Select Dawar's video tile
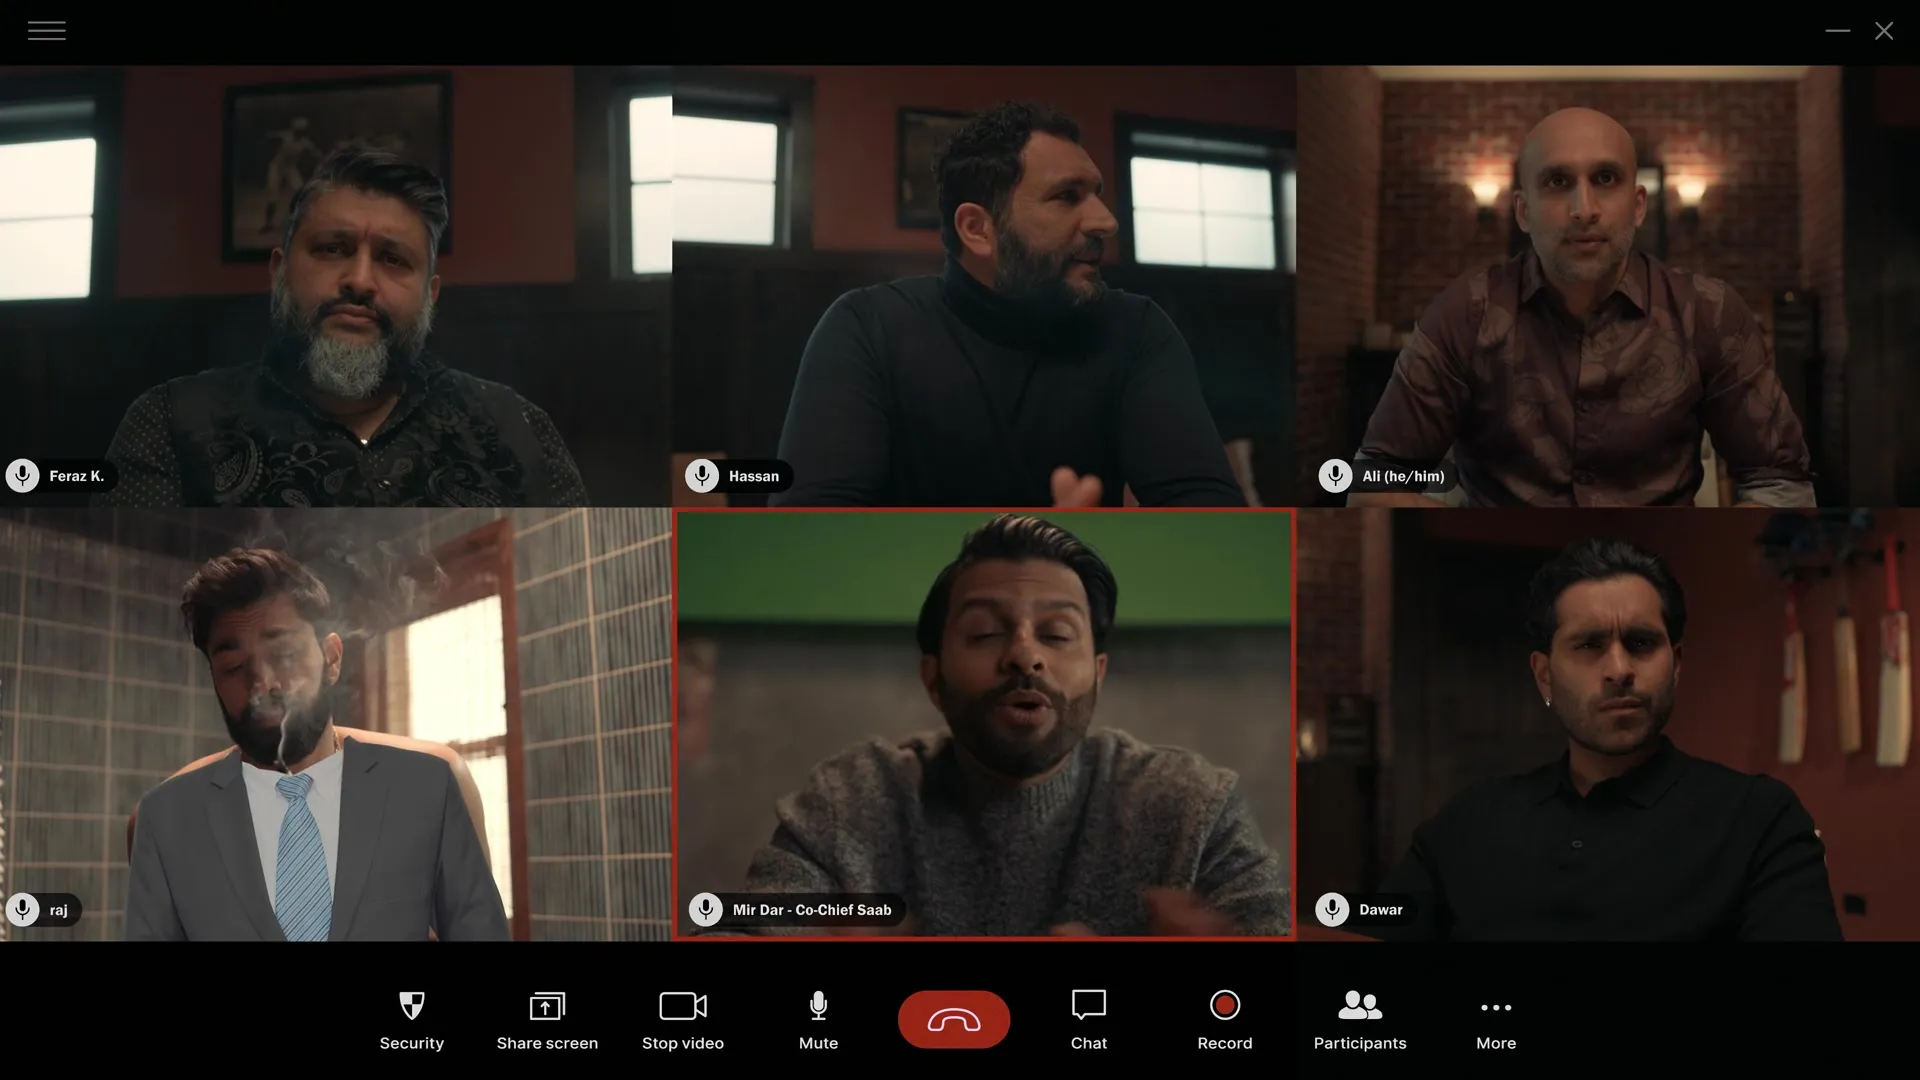1920x1080 pixels. (x=1608, y=724)
